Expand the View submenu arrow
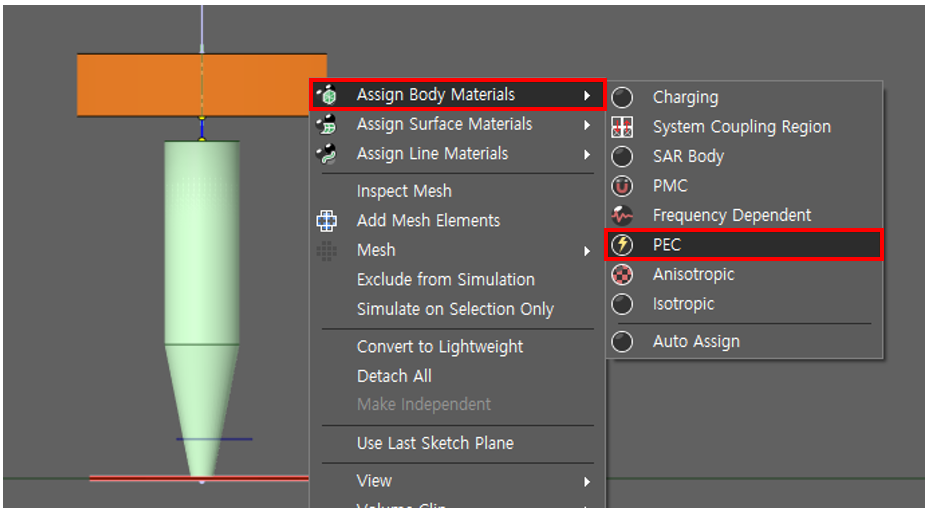The image size is (928, 510). 587,481
